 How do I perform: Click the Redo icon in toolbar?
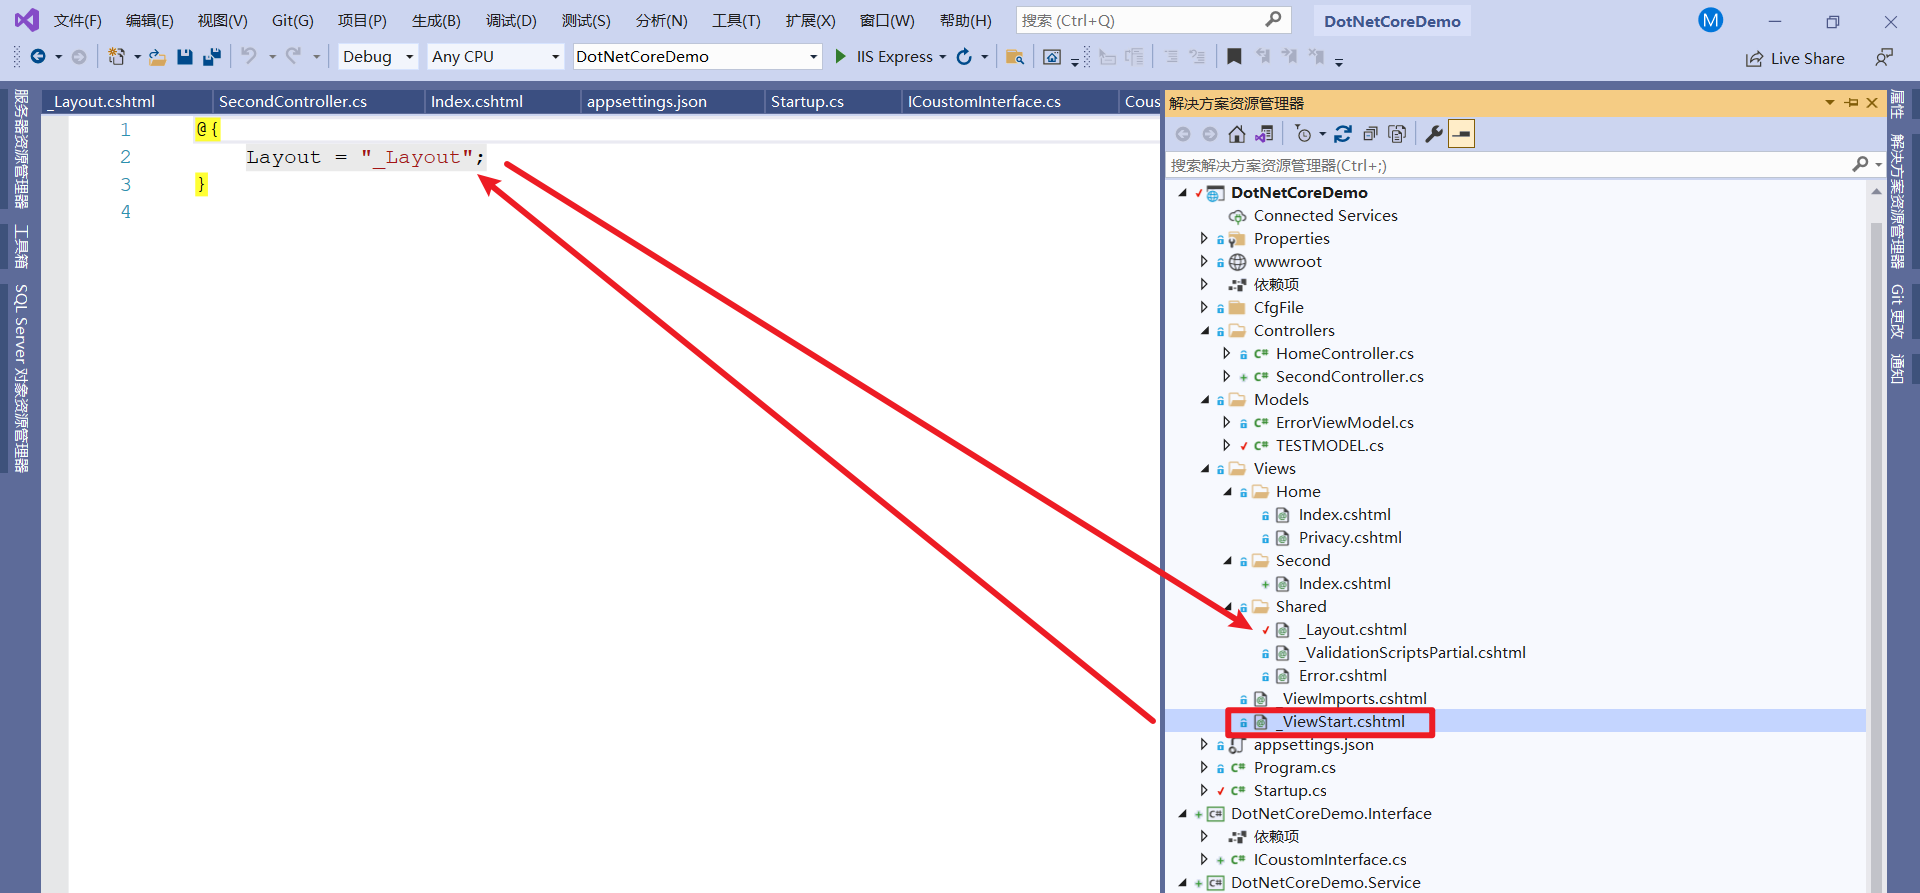pos(293,57)
